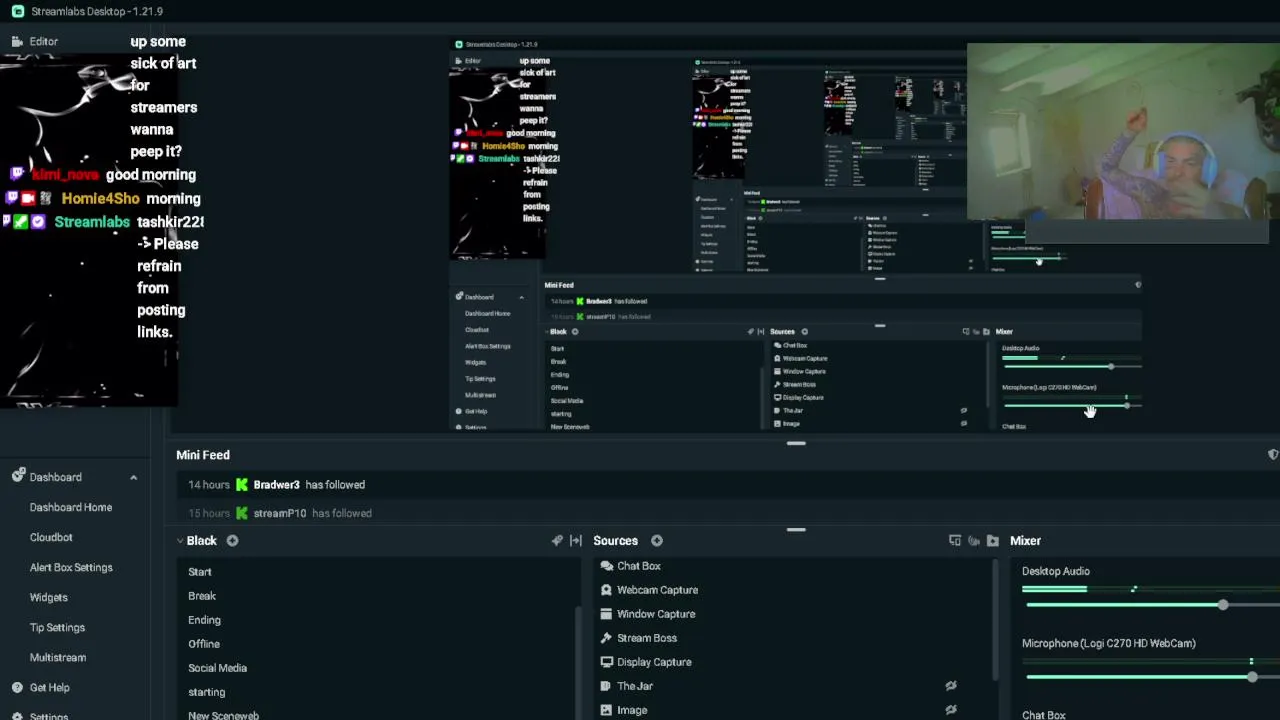Screen dimensions: 1280x720
Task: Open Multistream from the sidebar
Action: (x=58, y=657)
